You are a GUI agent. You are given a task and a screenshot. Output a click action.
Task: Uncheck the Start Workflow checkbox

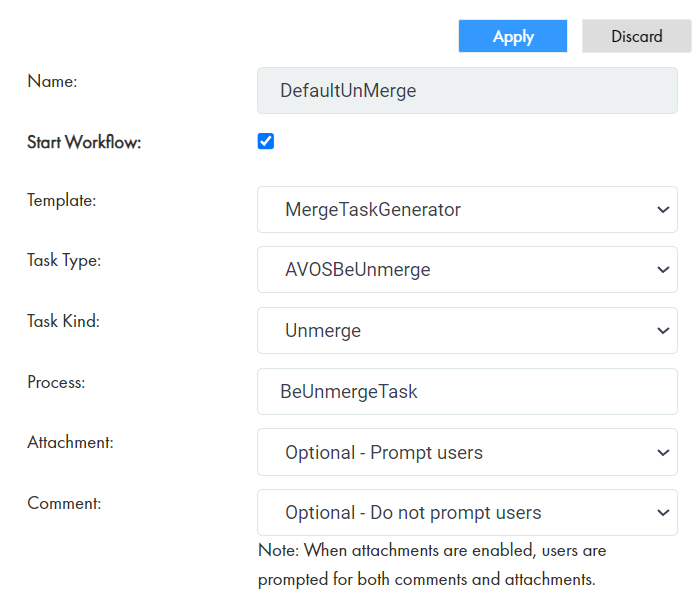point(266,141)
